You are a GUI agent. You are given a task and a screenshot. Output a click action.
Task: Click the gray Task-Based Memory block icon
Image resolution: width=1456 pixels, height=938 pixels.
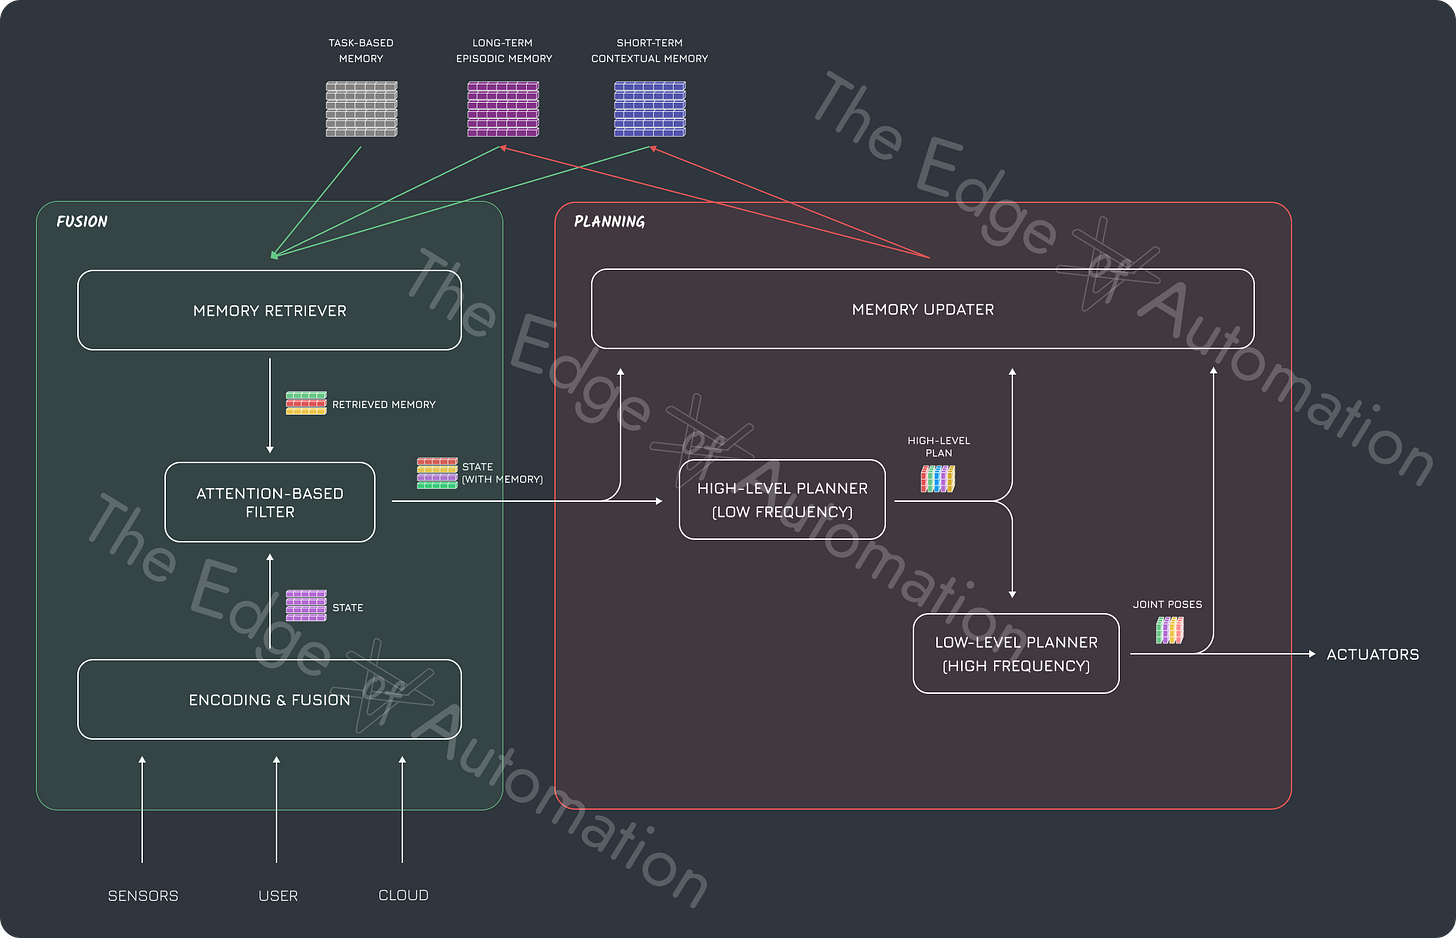click(x=361, y=109)
